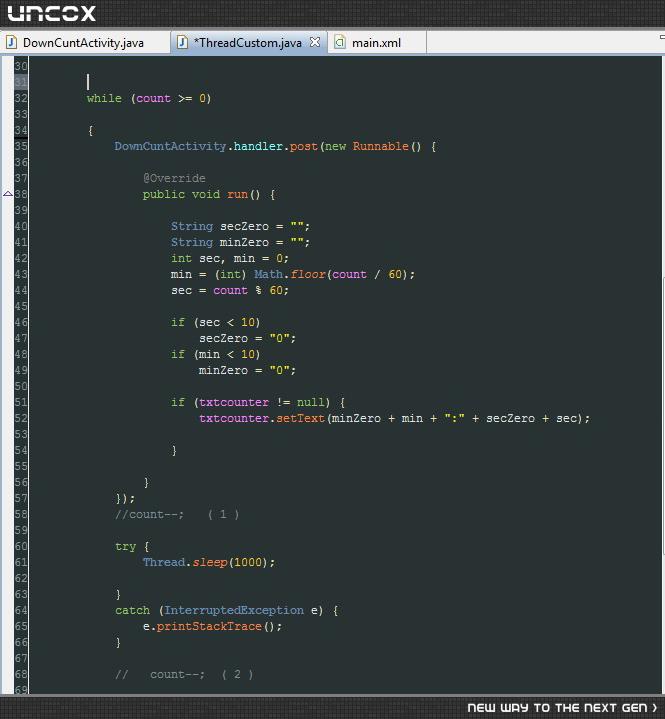Click 'catch' keyword on line 64
Viewport: 665px width, 719px height.
point(132,610)
